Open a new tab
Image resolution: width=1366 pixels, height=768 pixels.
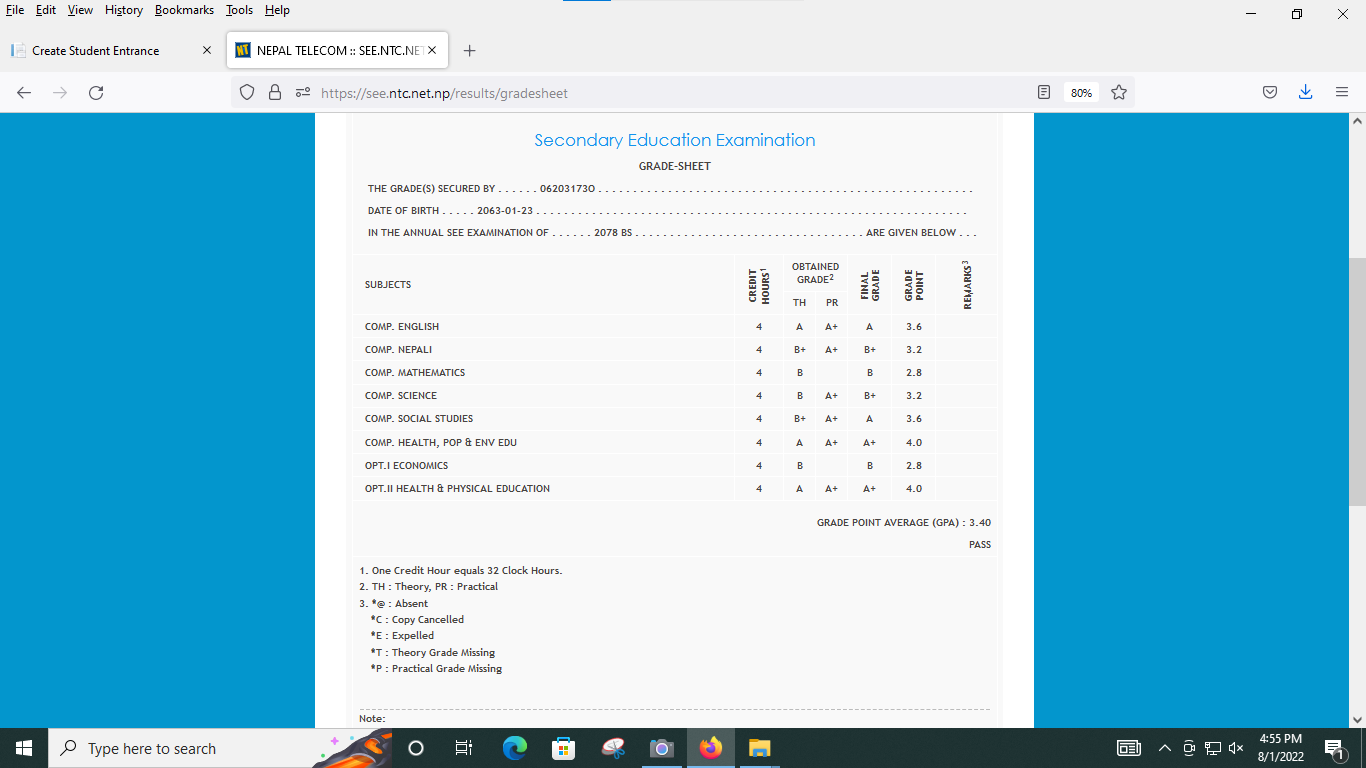pyautogui.click(x=470, y=51)
